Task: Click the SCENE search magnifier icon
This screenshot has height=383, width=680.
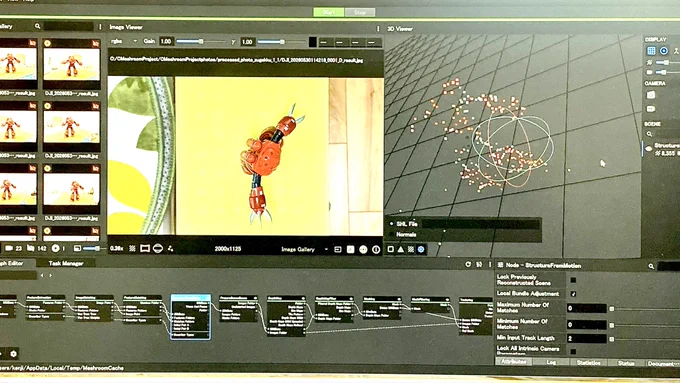Action: coord(649,134)
